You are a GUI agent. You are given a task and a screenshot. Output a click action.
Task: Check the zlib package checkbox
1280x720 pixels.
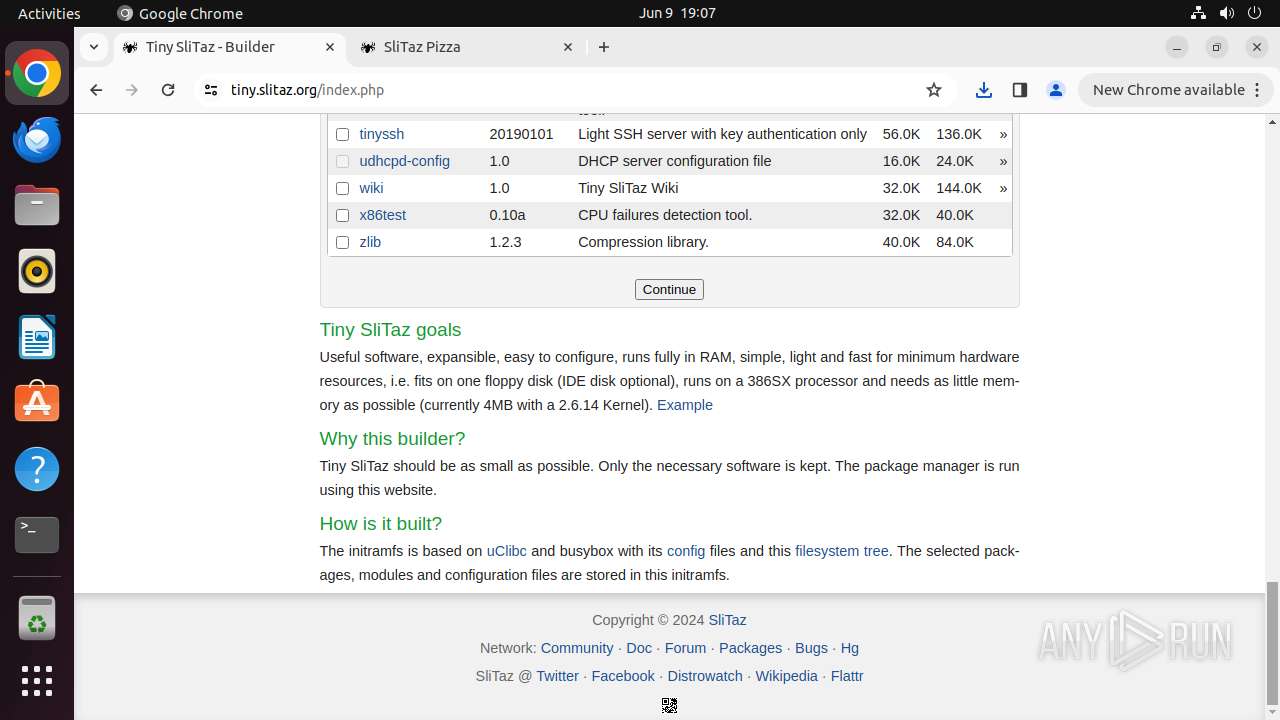[x=342, y=242]
